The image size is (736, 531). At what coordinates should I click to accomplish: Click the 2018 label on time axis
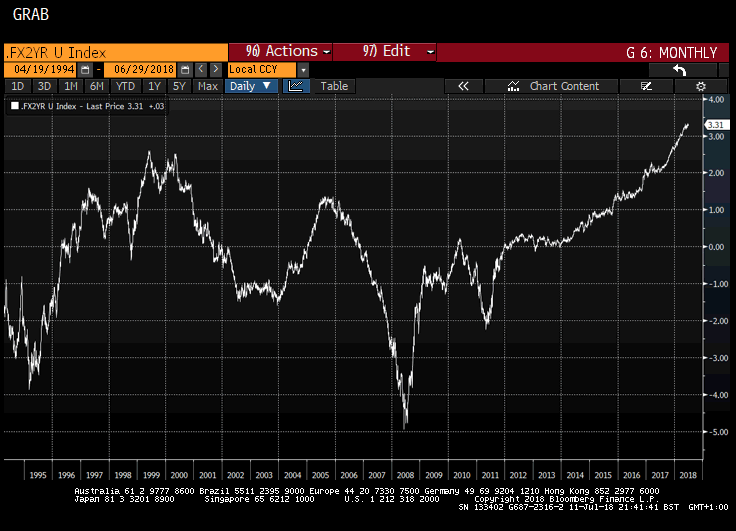(x=688, y=475)
